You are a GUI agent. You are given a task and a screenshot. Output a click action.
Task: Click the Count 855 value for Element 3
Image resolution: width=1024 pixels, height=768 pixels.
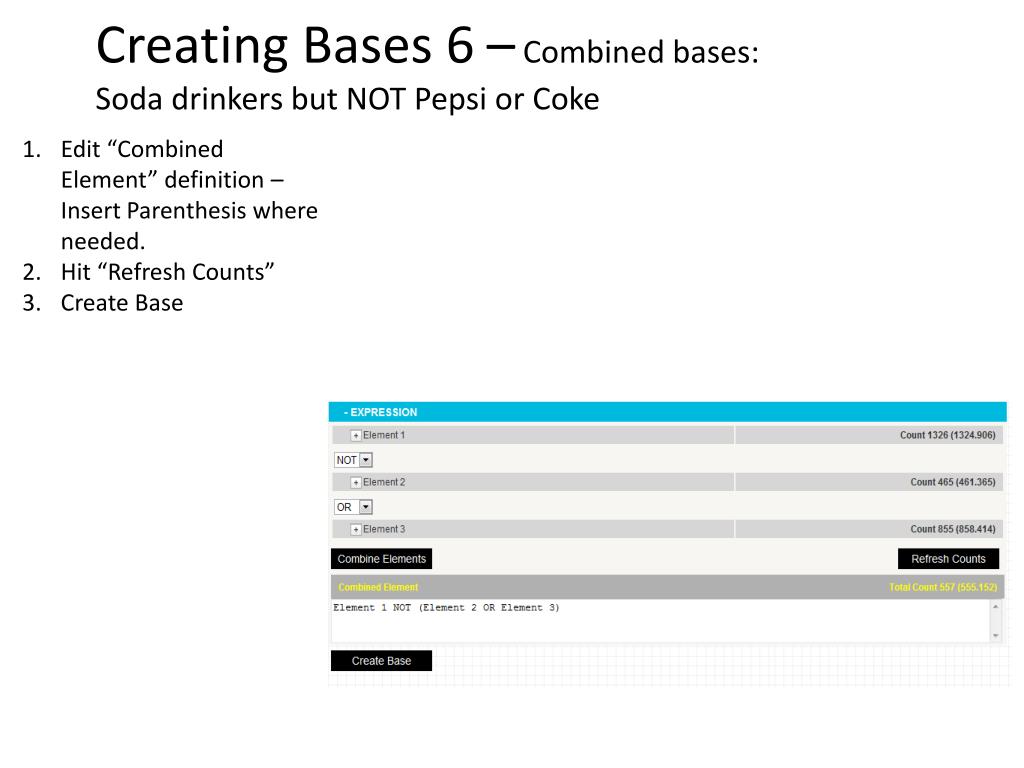[x=953, y=530]
